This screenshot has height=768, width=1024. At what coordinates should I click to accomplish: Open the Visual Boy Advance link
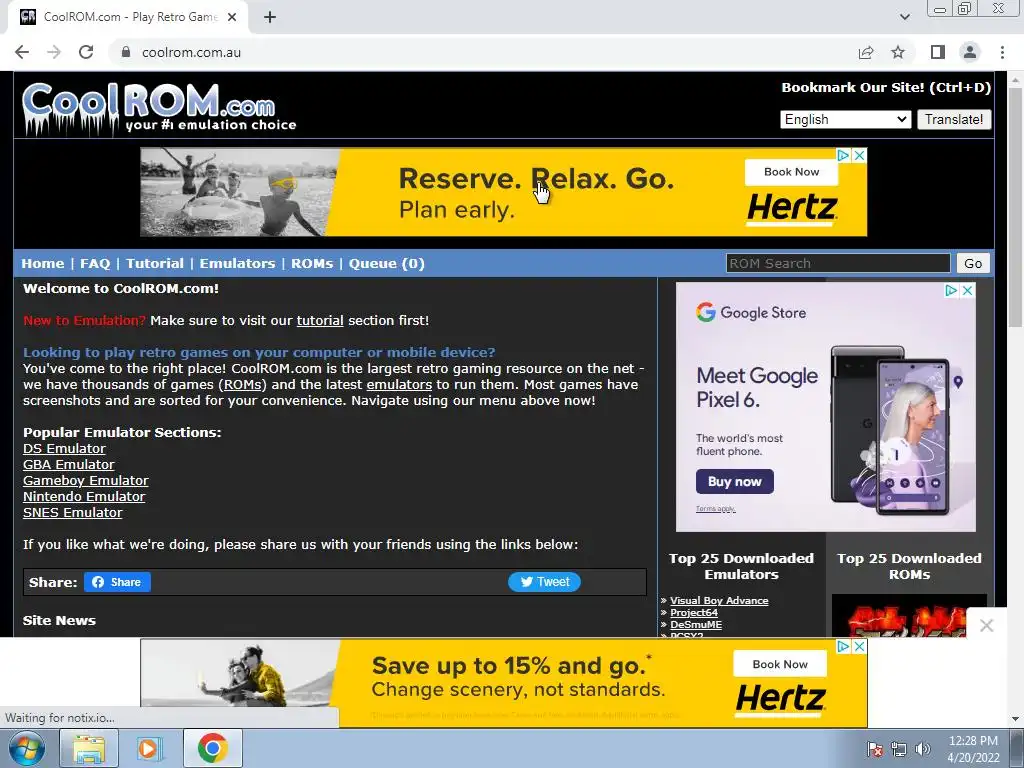[719, 600]
